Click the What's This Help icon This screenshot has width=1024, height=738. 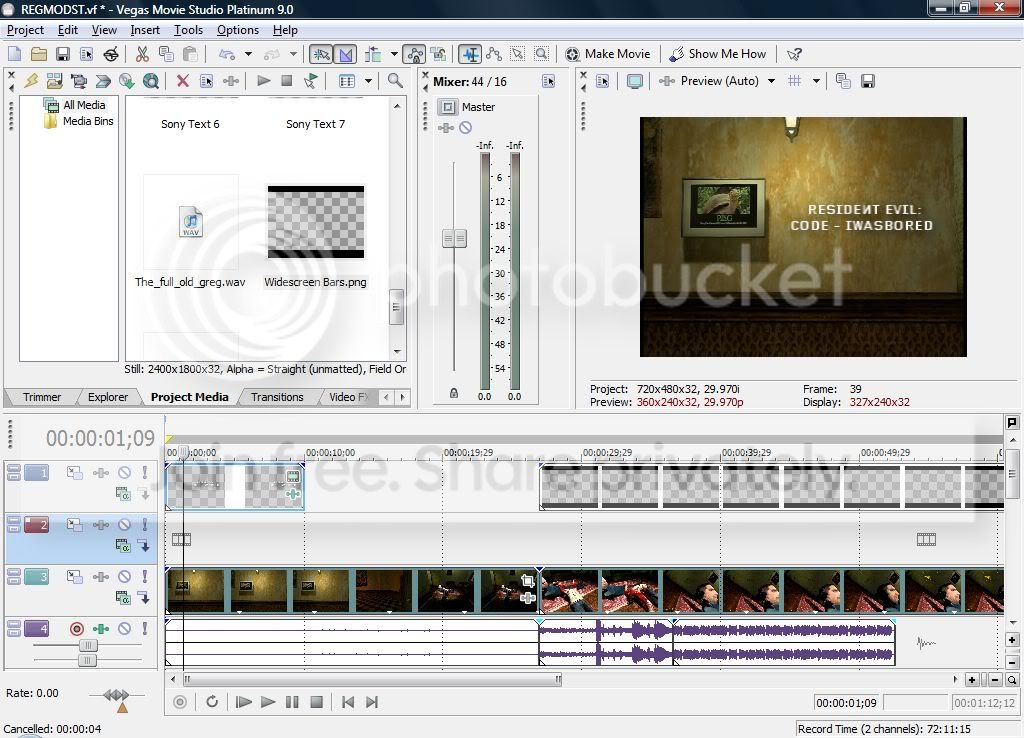click(794, 54)
